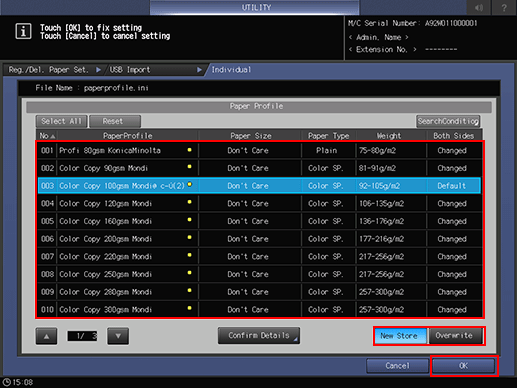517x388 pixels.
Task: Select row 010 Color Copy 300gsm Mondi
Action: [x=259, y=309]
